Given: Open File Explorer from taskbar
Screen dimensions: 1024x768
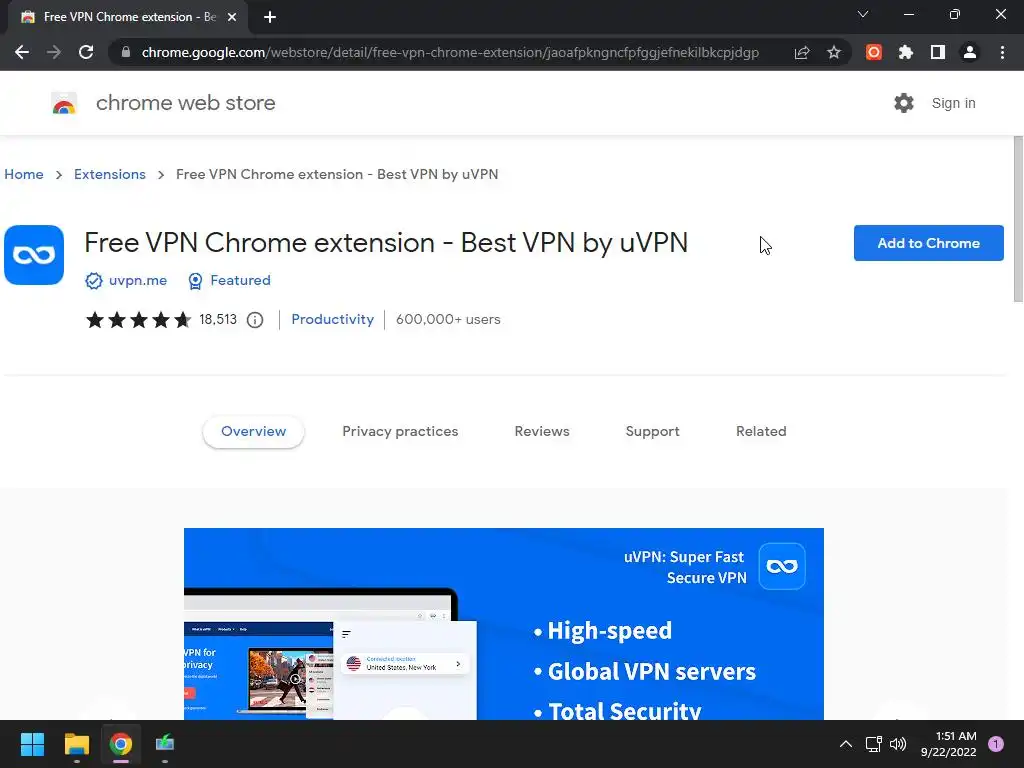Looking at the screenshot, I should (x=76, y=744).
